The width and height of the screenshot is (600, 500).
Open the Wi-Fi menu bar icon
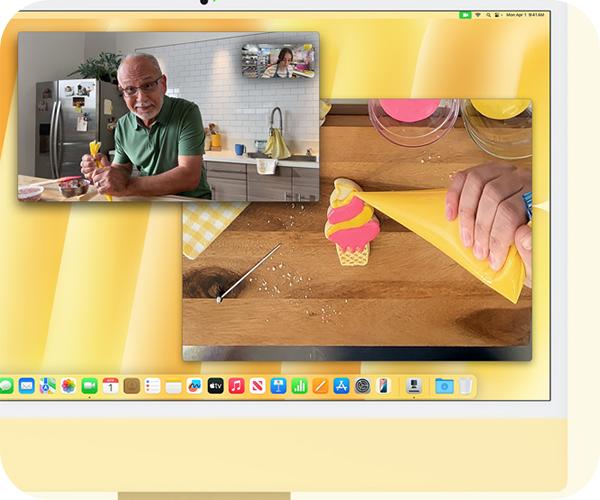coord(478,15)
